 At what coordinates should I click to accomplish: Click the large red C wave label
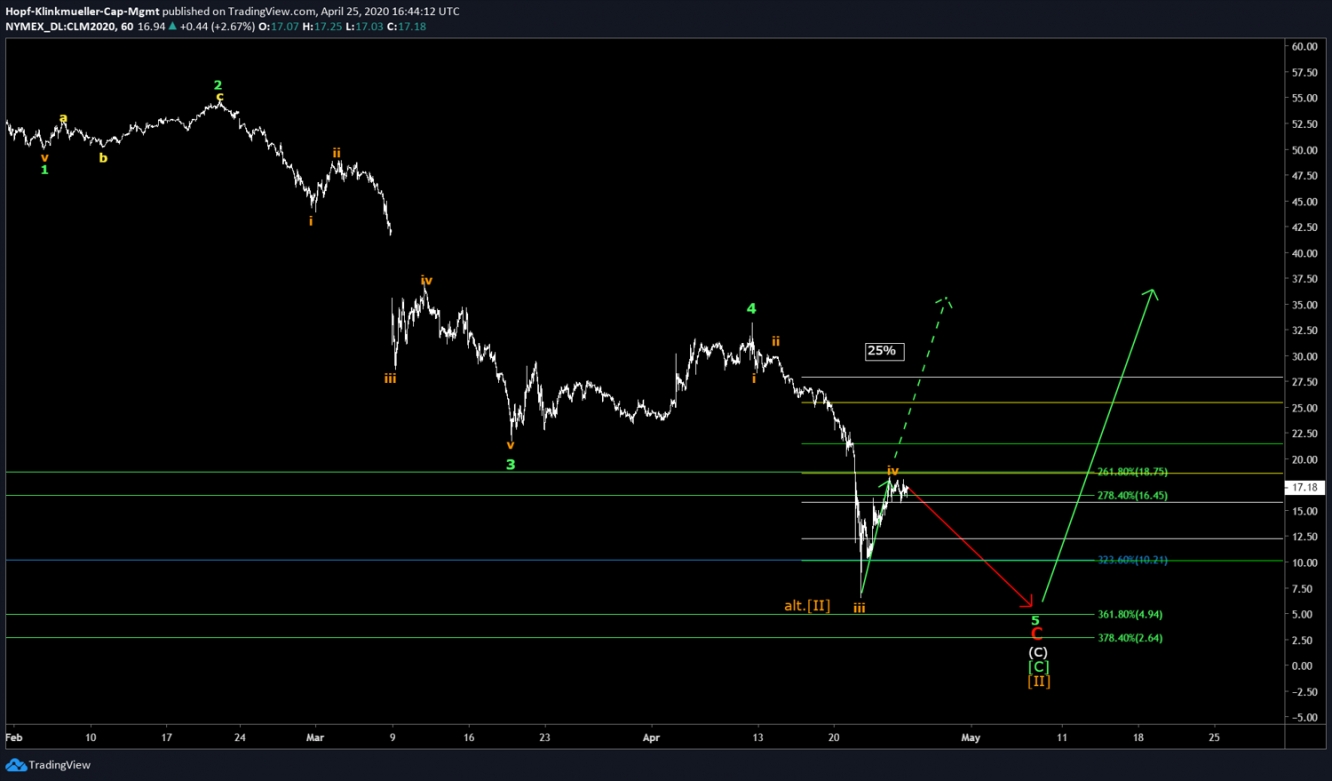click(1037, 634)
